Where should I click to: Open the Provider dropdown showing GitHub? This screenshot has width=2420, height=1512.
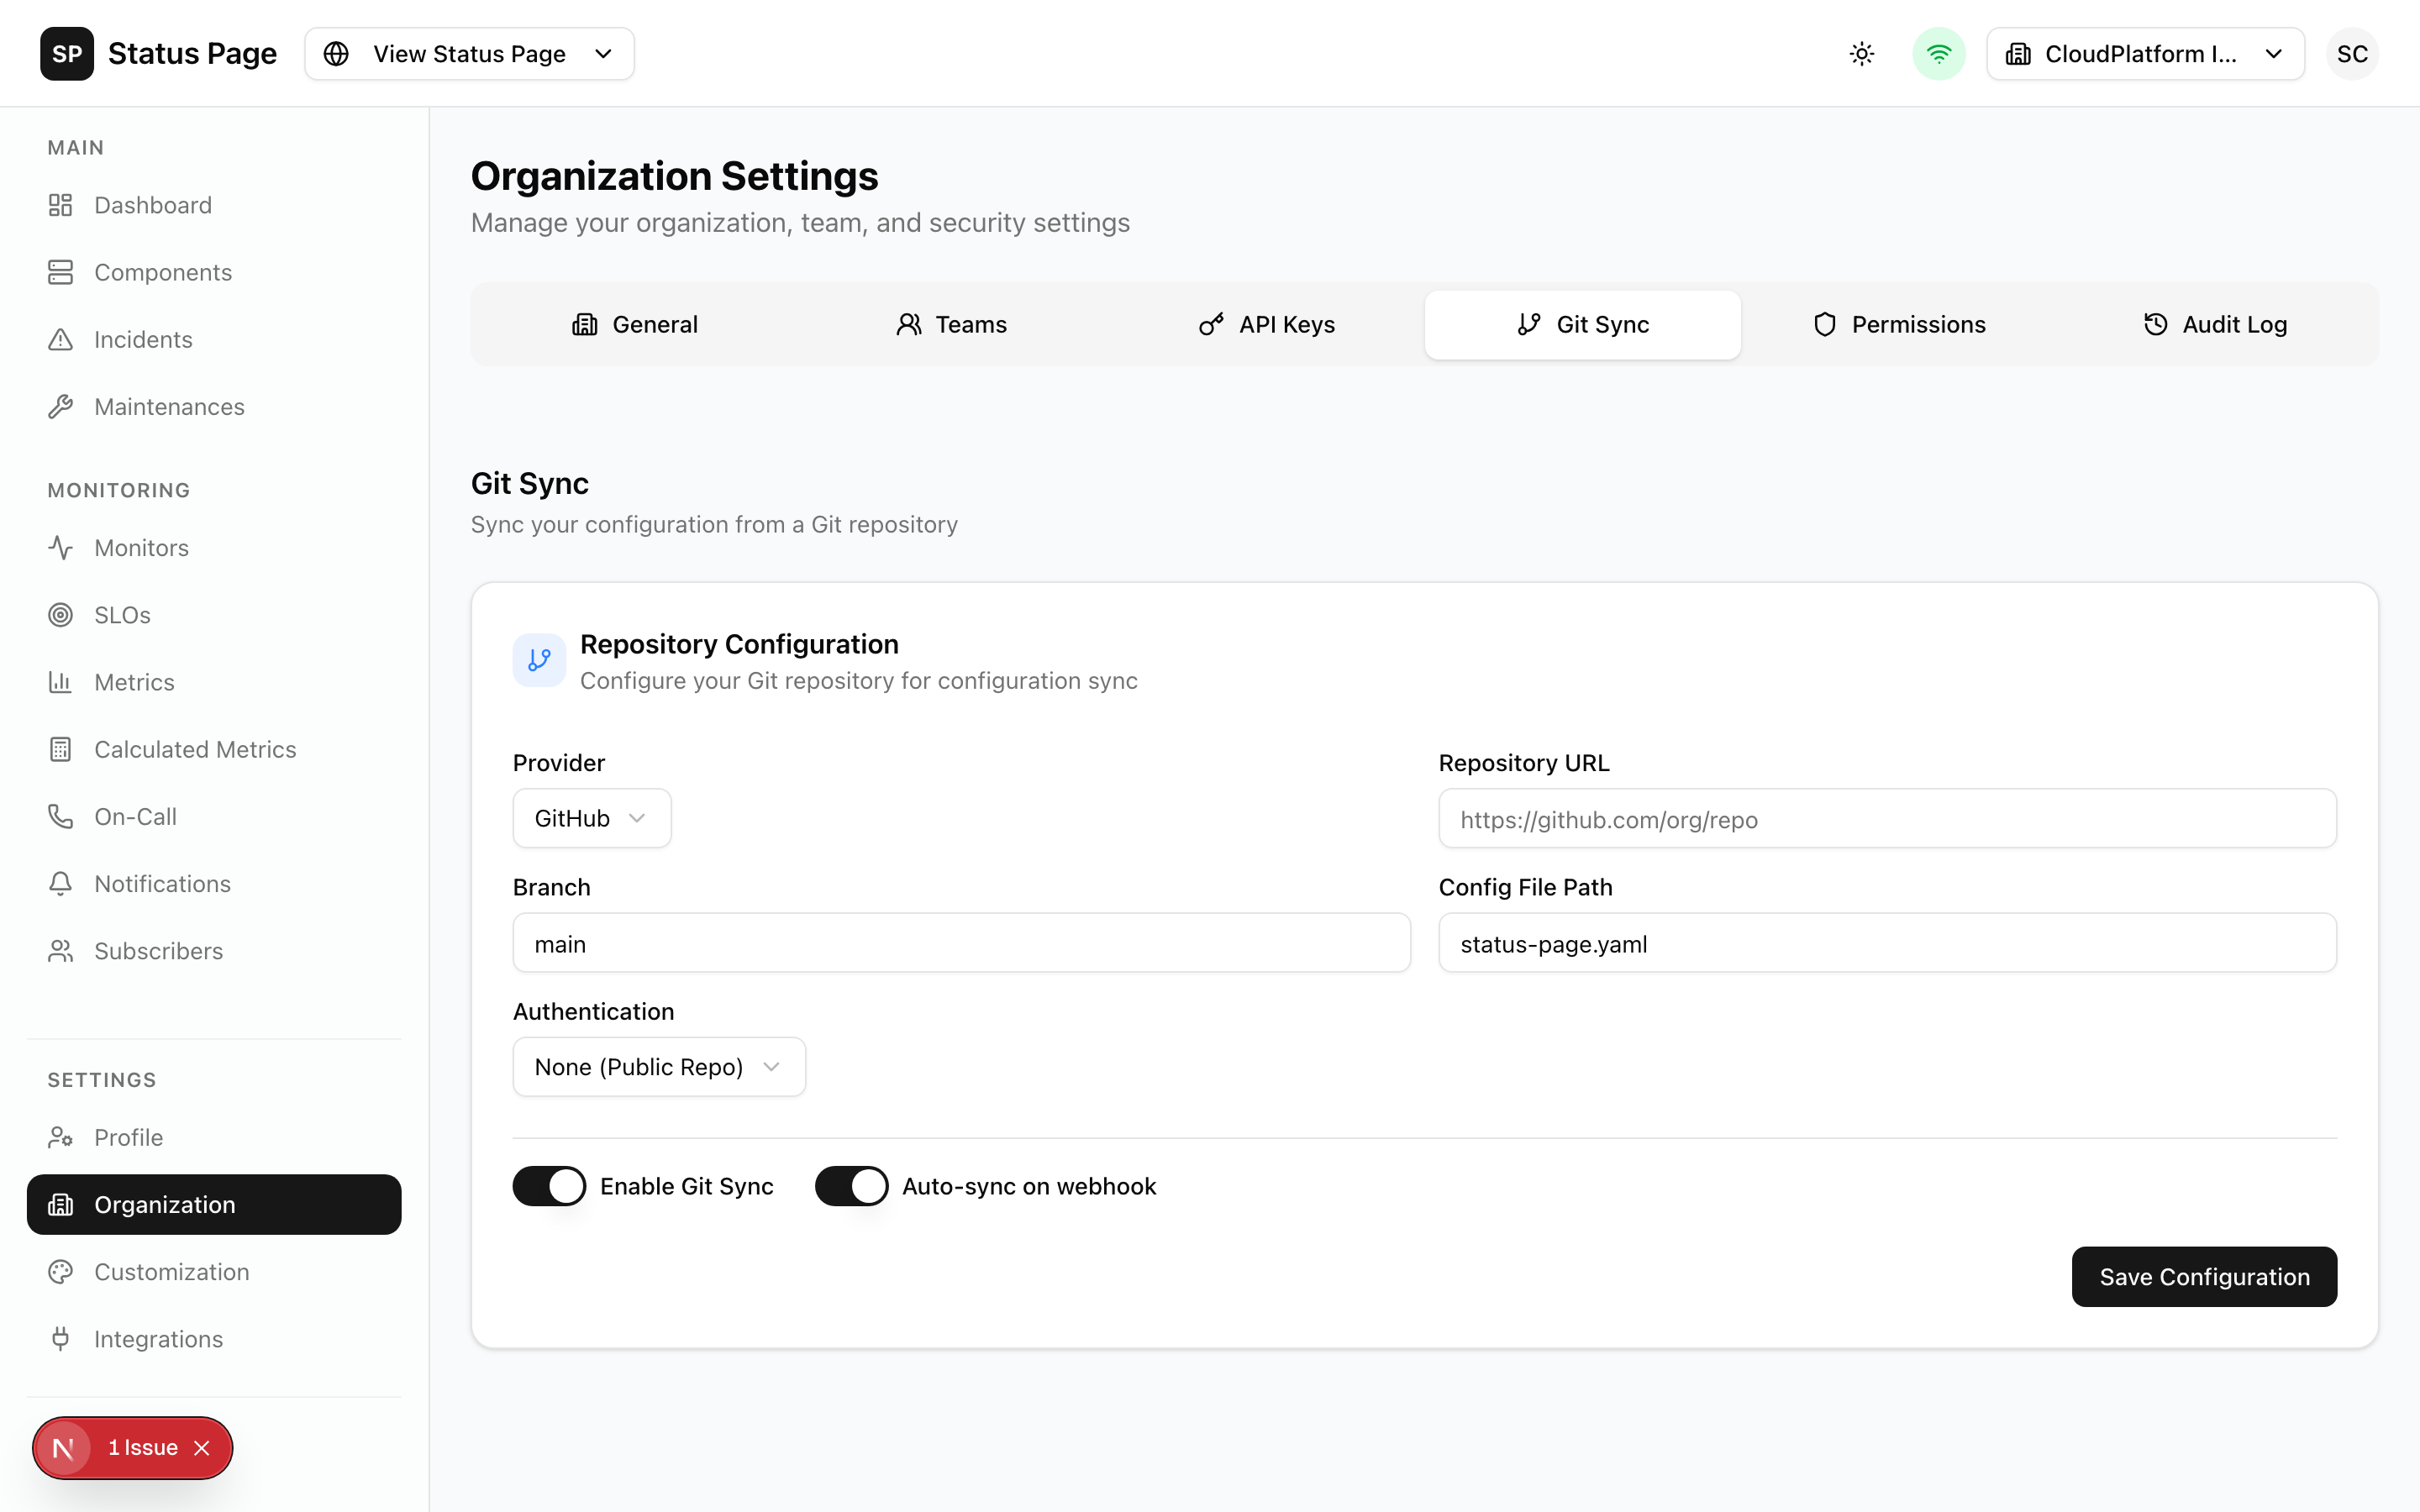tap(591, 817)
